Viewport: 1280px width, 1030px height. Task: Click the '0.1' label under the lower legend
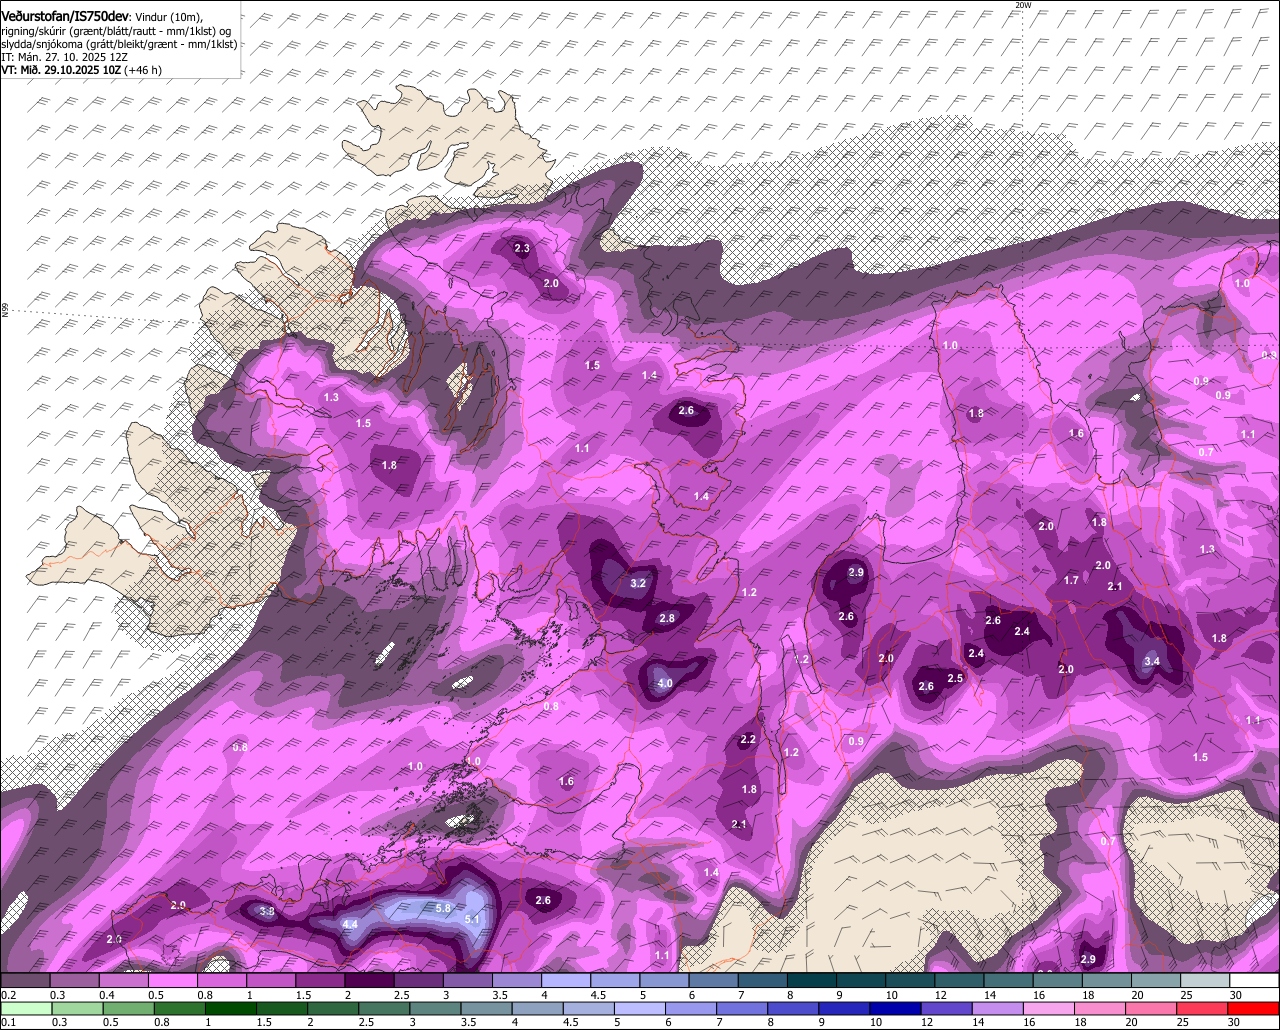tap(8, 1022)
